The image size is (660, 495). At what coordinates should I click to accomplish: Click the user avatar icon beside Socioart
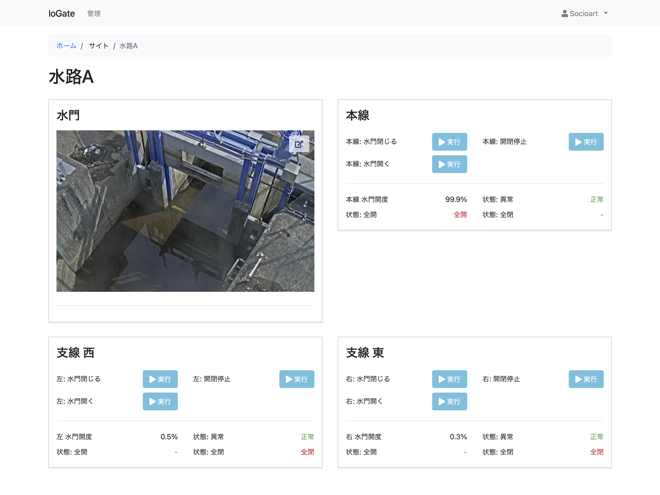coord(564,14)
